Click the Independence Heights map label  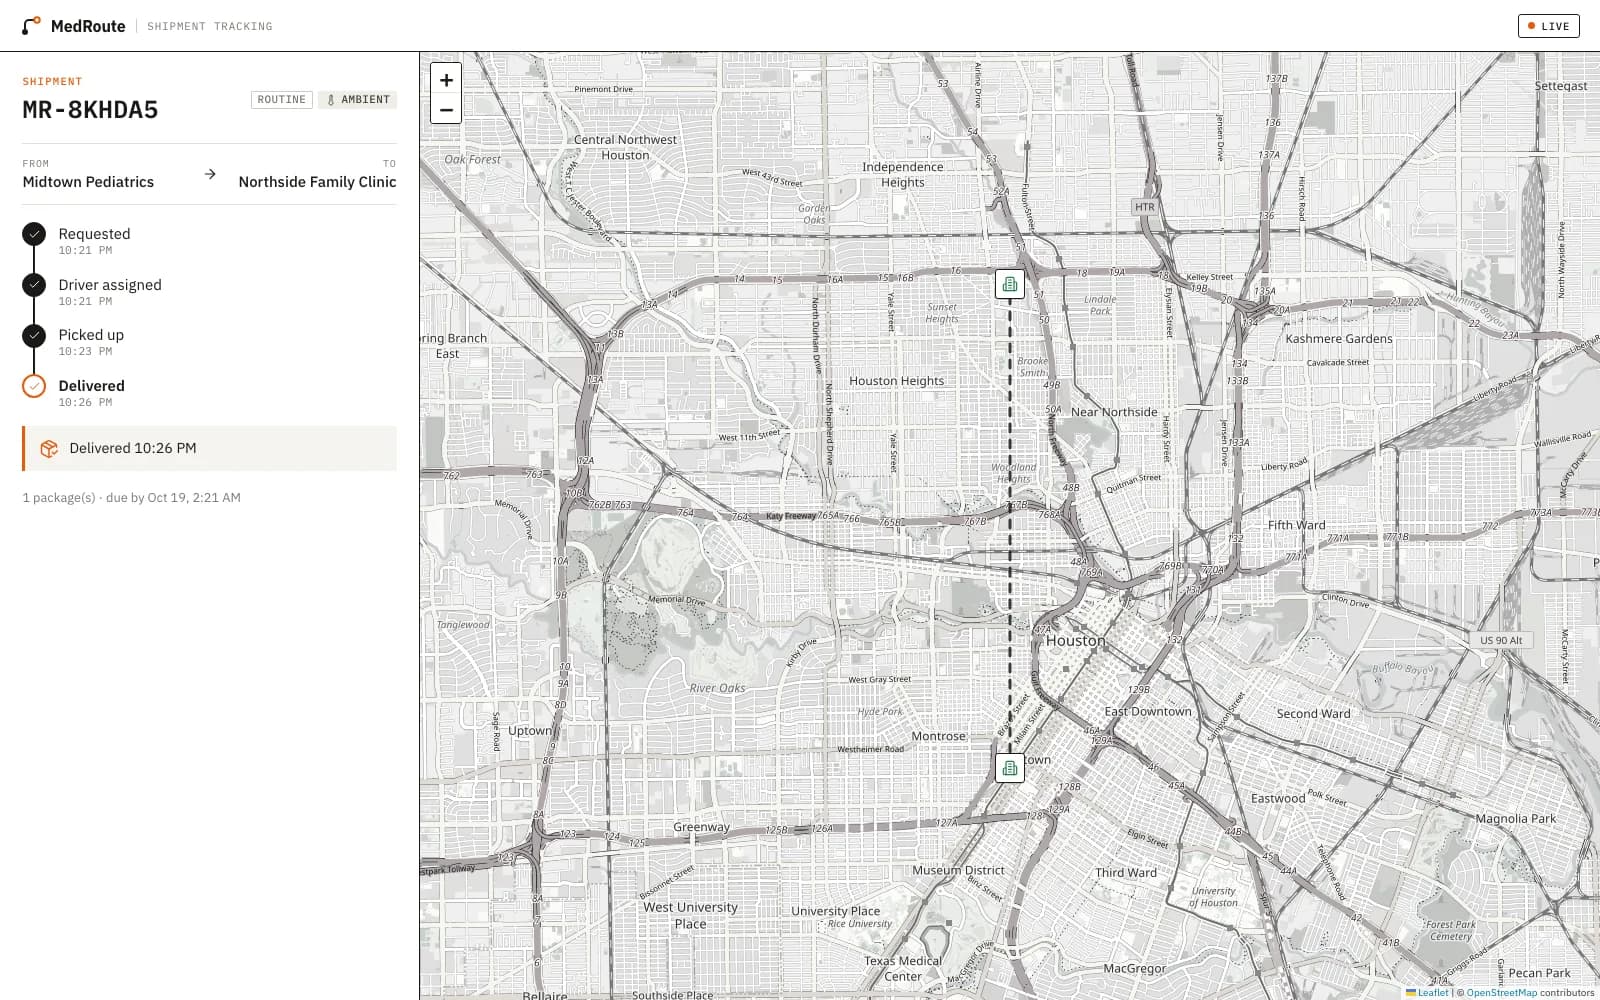pos(902,175)
